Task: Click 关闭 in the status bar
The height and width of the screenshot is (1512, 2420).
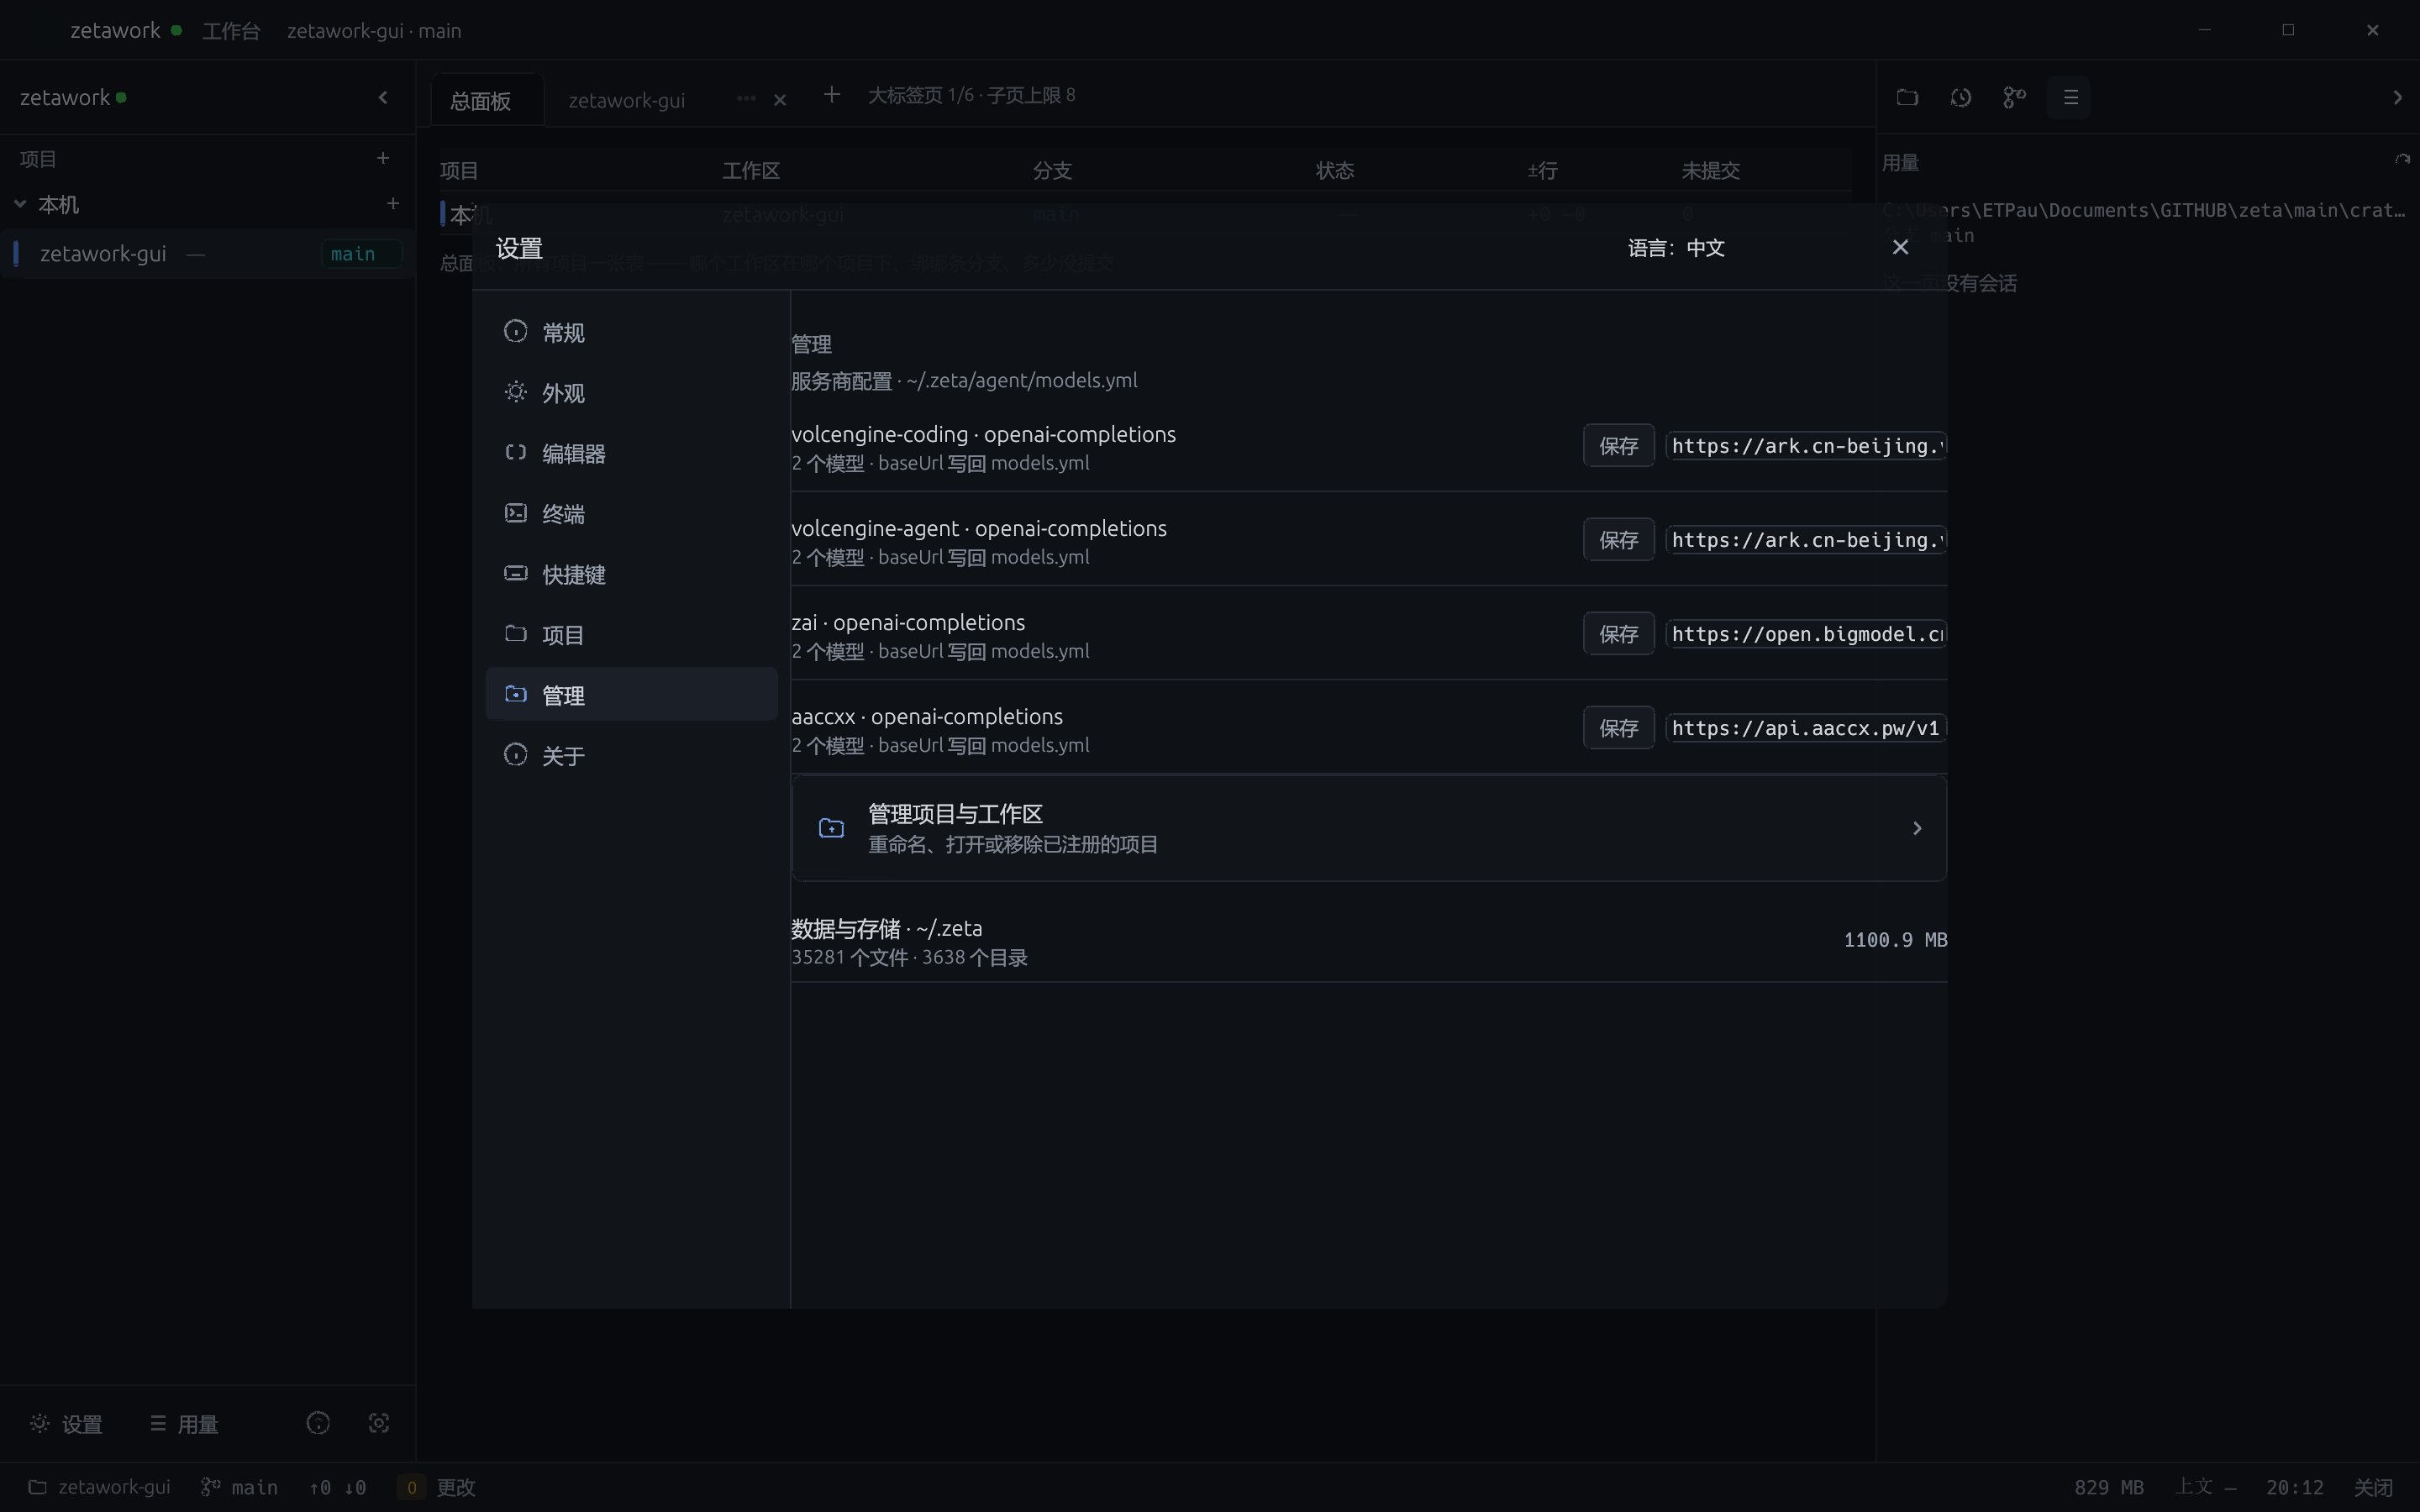Action: [x=2373, y=1487]
